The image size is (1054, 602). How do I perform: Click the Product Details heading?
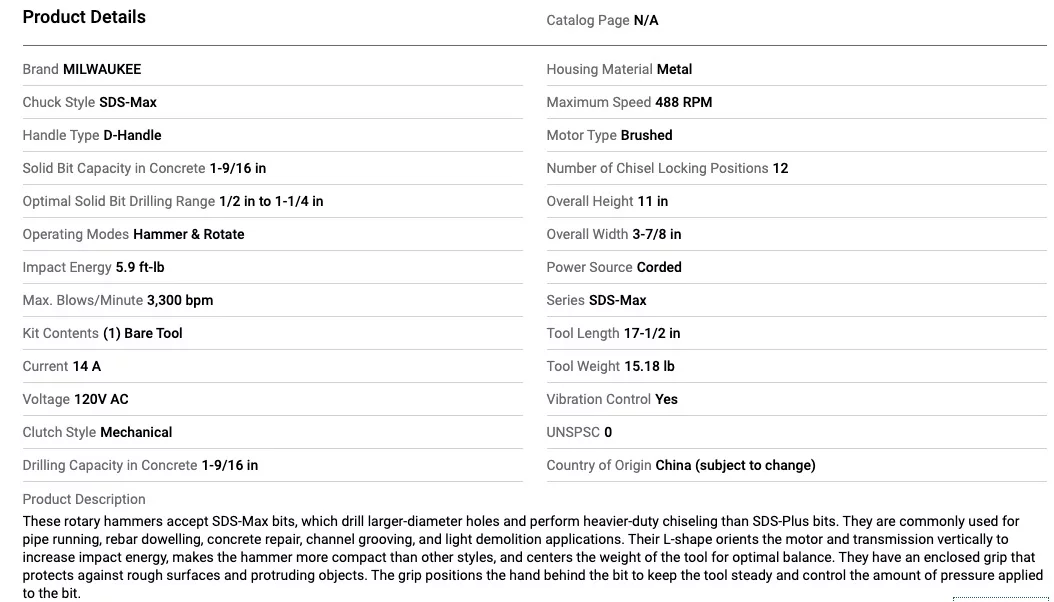84,17
